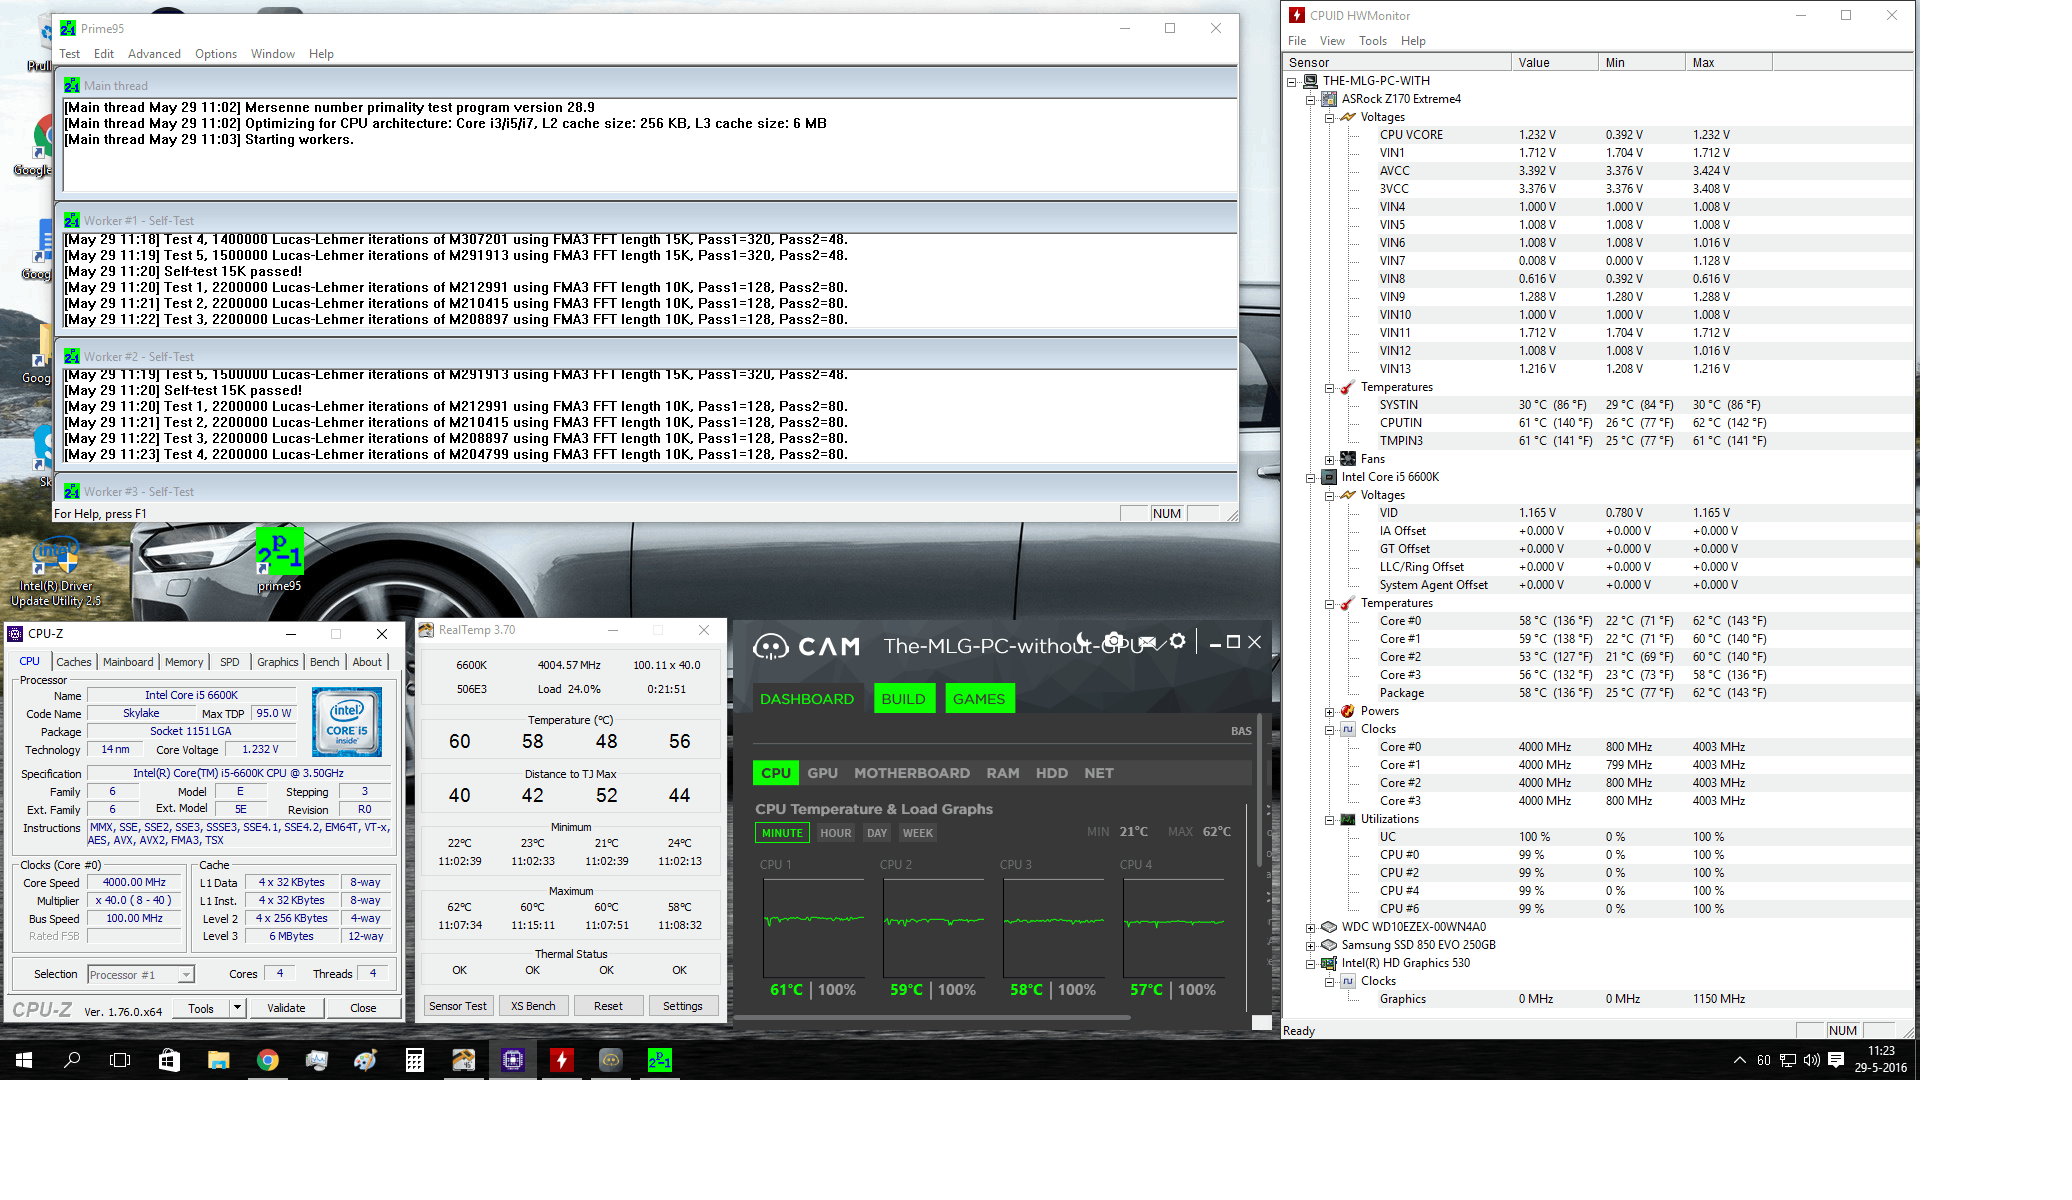Open HWMonitor from the taskbar lightning icon
Screen dimensions: 2072x1200
pos(562,1060)
